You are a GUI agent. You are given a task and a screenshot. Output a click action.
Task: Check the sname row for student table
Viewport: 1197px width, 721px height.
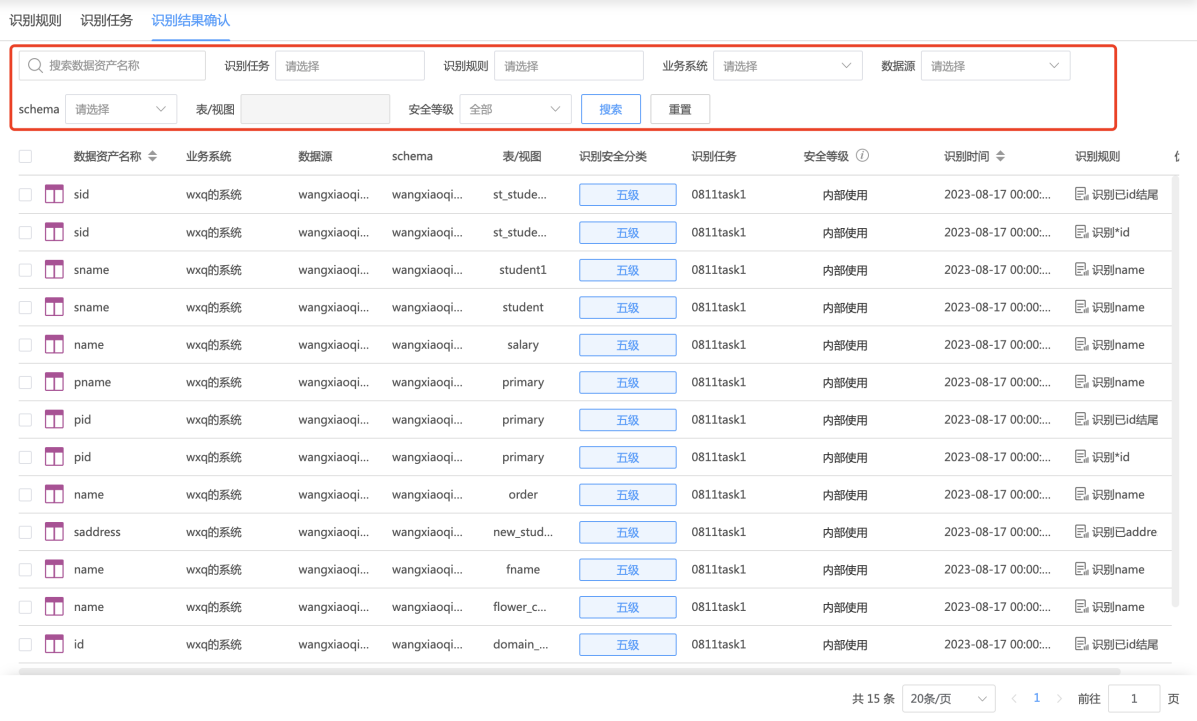point(25,307)
